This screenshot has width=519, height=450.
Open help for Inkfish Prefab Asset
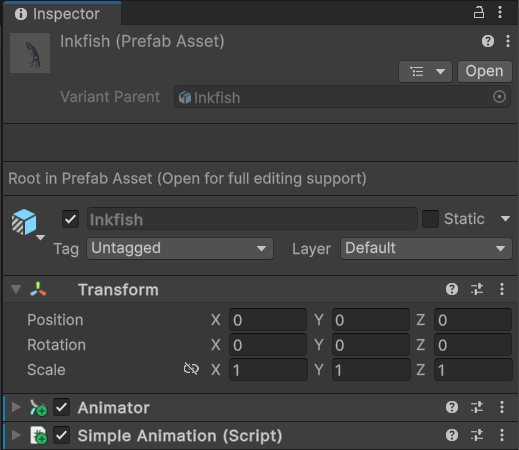(x=488, y=41)
